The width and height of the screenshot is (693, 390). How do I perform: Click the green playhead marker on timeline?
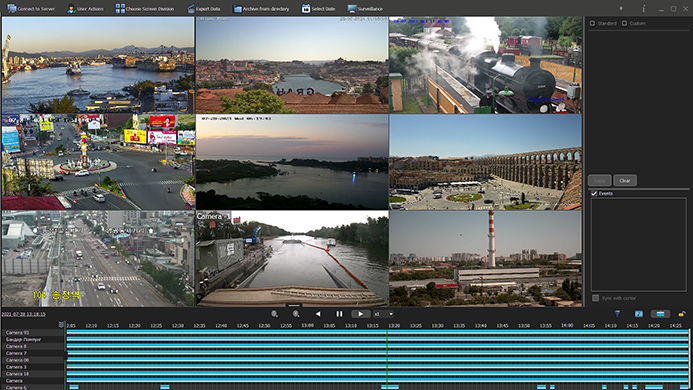(x=387, y=359)
